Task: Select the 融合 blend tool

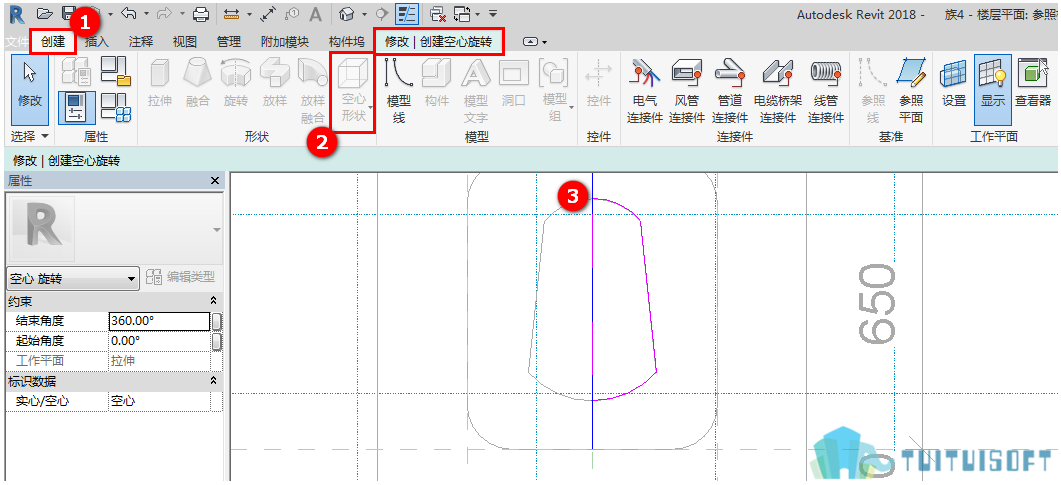Action: (x=198, y=83)
